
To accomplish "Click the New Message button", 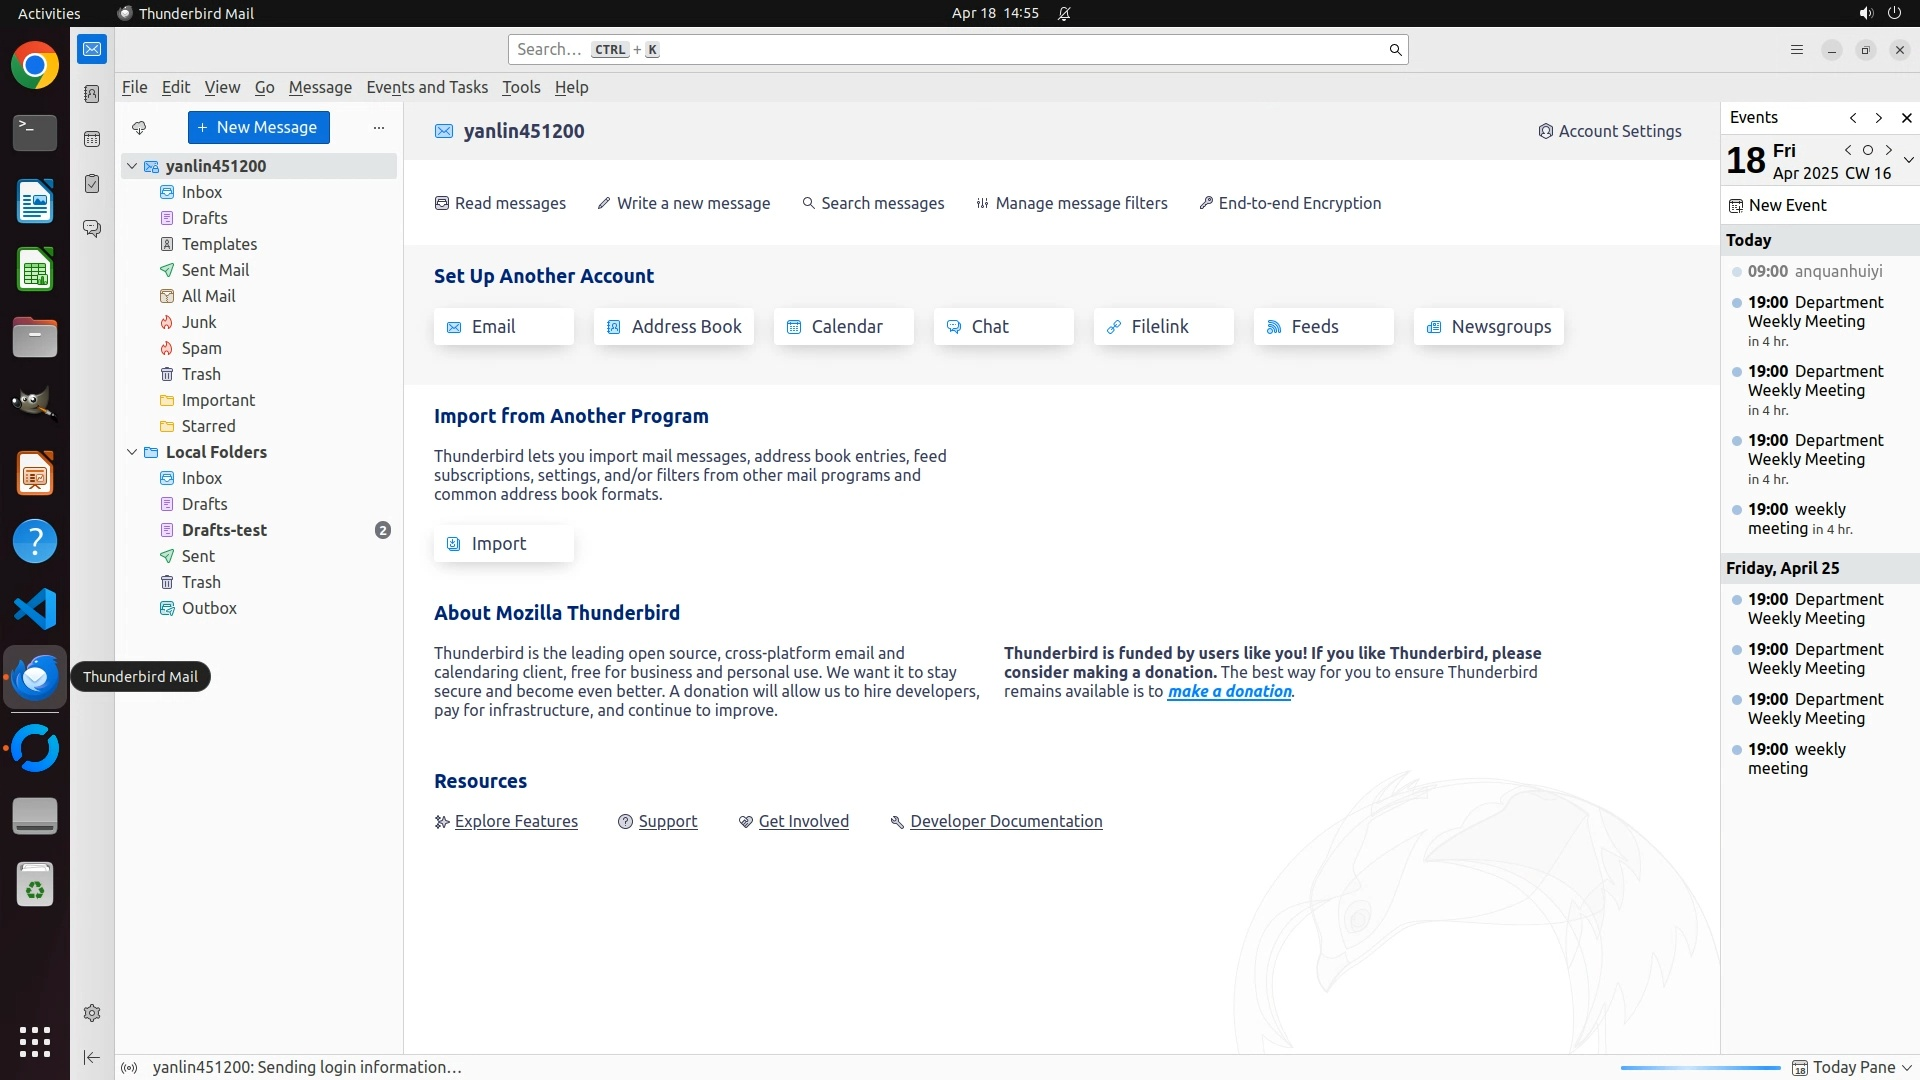I will pos(258,128).
